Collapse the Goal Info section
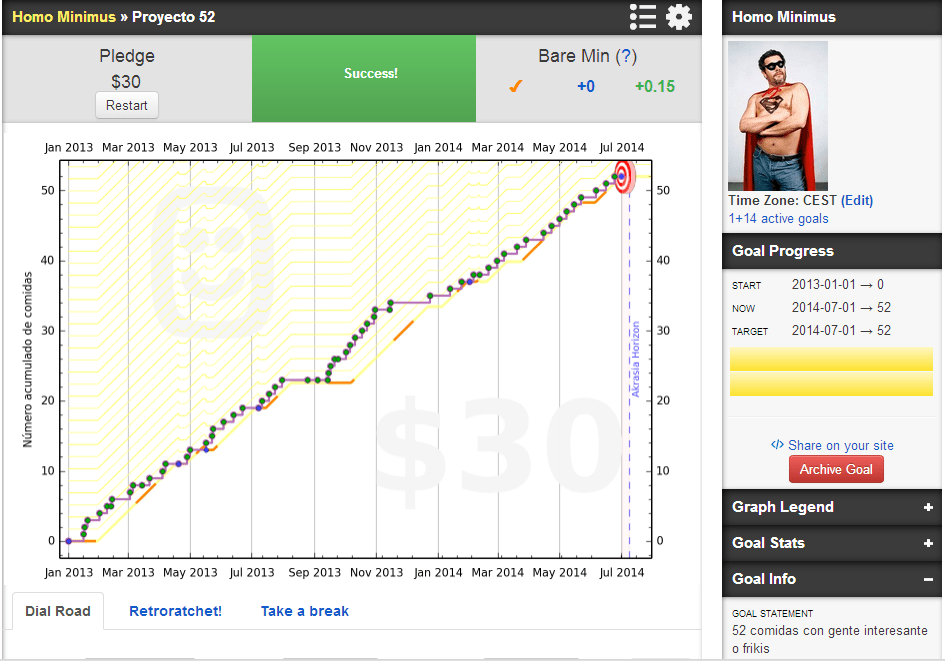Image resolution: width=945 pixels, height=661 pixels. [x=928, y=579]
